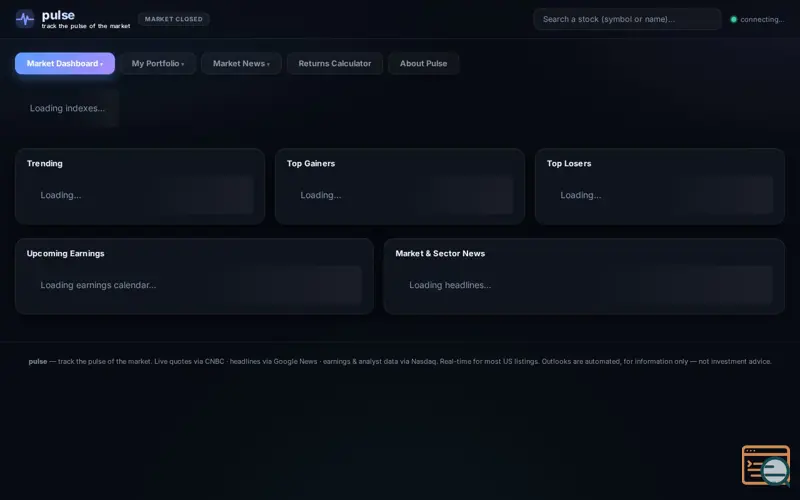Click the Market & Sector News heading
Viewport: 800px width, 500px height.
440,254
